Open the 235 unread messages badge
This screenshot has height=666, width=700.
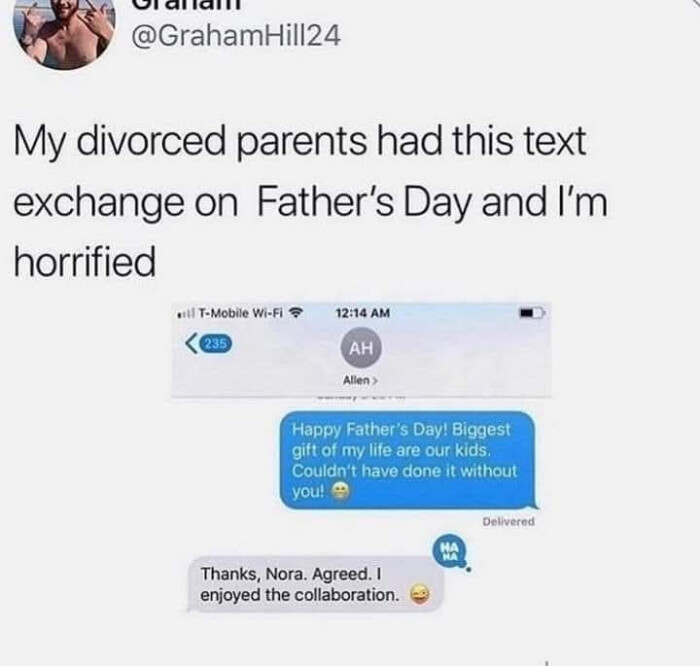(216, 344)
